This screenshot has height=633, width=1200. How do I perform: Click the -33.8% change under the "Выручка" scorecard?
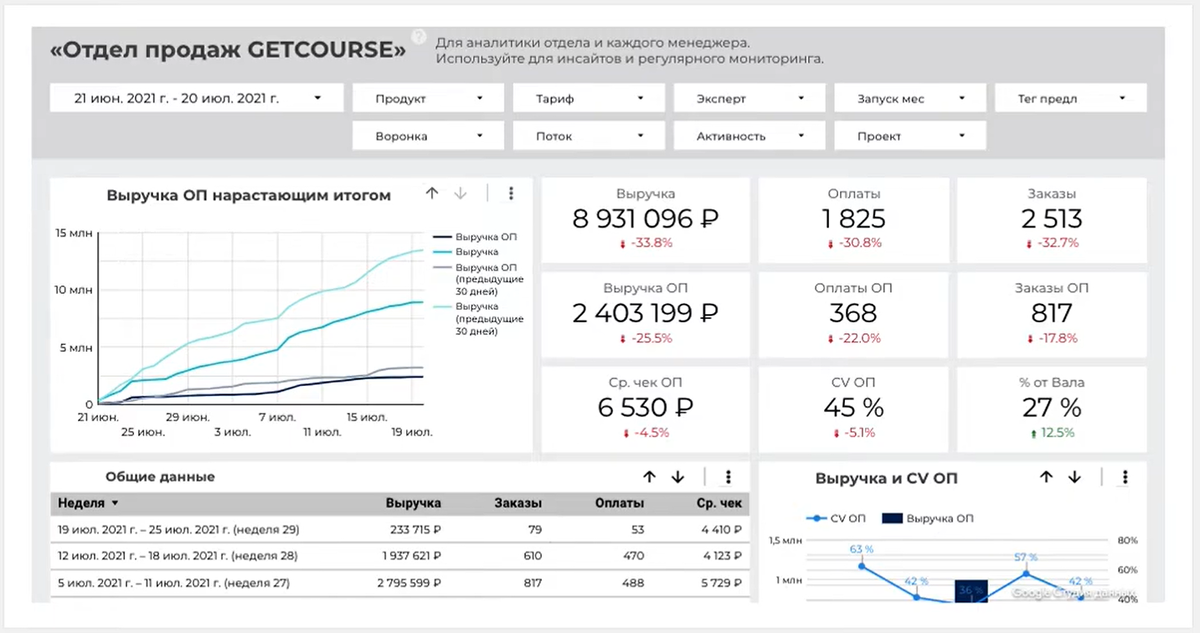646,243
